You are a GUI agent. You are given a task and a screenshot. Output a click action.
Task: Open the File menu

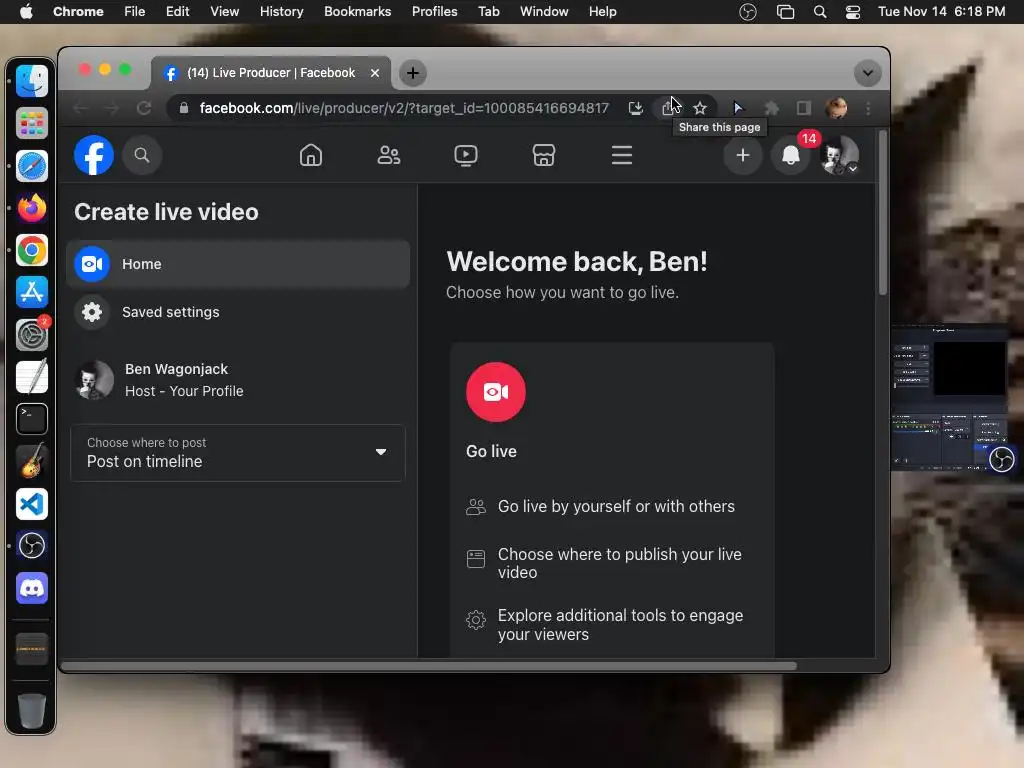point(135,12)
